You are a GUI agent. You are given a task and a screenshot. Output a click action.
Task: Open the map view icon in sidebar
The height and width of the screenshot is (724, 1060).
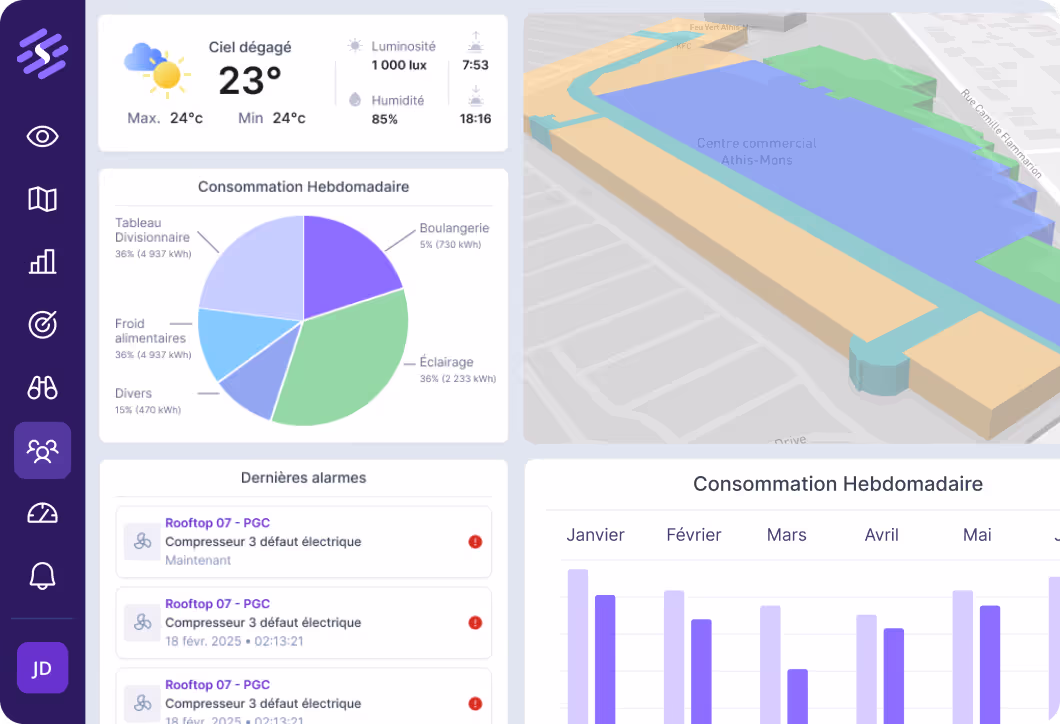point(42,199)
